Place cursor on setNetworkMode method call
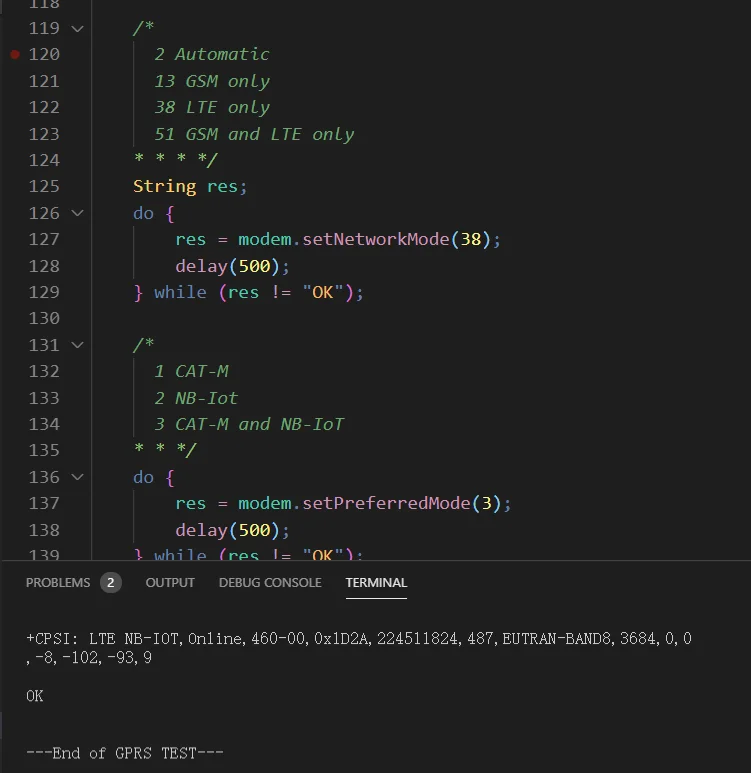This screenshot has height=773, width=751. 381,240
